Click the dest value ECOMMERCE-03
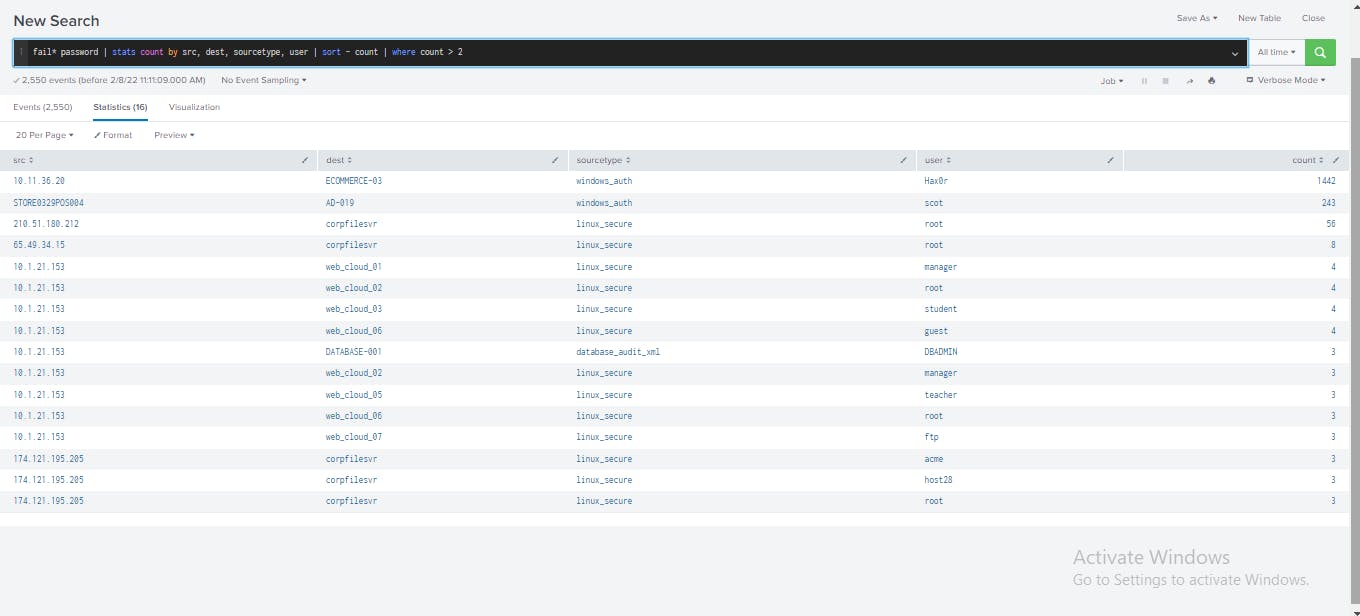This screenshot has height=616, width=1360. coord(354,181)
